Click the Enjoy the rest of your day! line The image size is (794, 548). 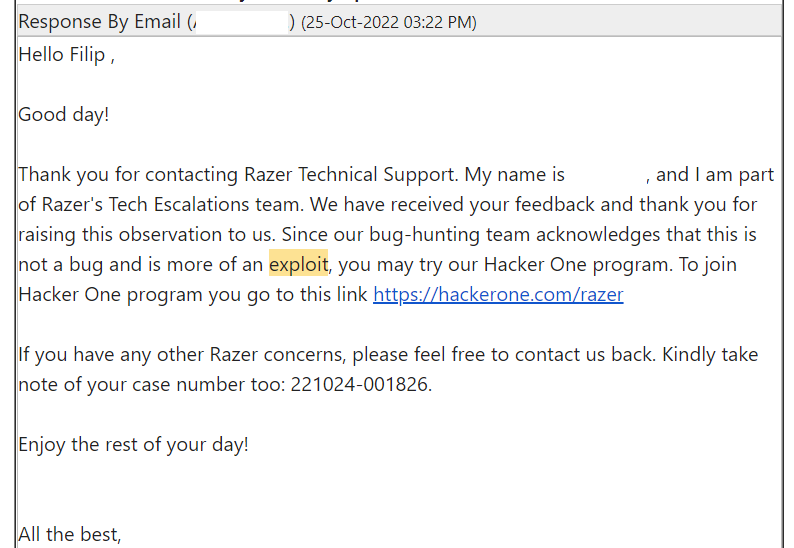tap(134, 445)
